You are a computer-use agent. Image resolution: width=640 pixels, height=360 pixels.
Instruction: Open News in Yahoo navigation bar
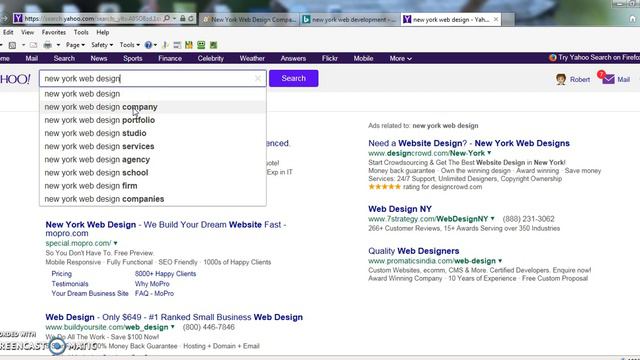coord(99,58)
